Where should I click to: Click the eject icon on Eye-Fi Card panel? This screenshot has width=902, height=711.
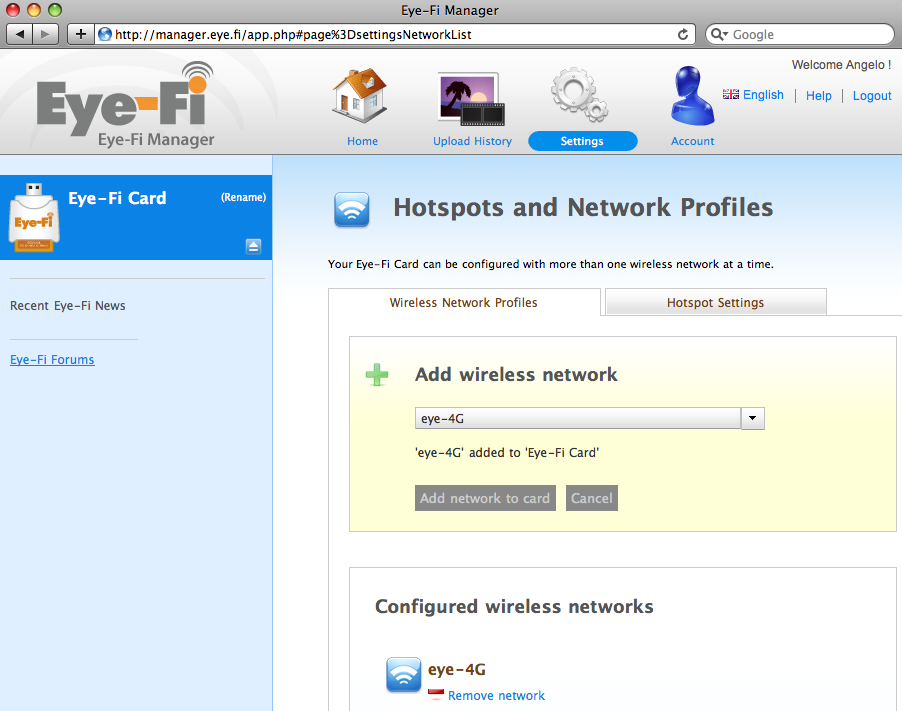[253, 246]
